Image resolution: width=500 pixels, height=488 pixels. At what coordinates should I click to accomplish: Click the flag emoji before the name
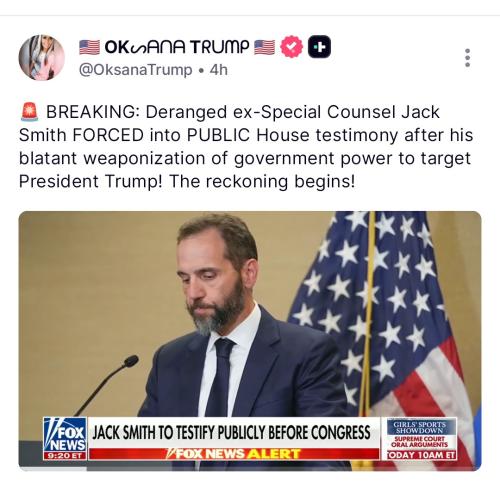click(89, 47)
